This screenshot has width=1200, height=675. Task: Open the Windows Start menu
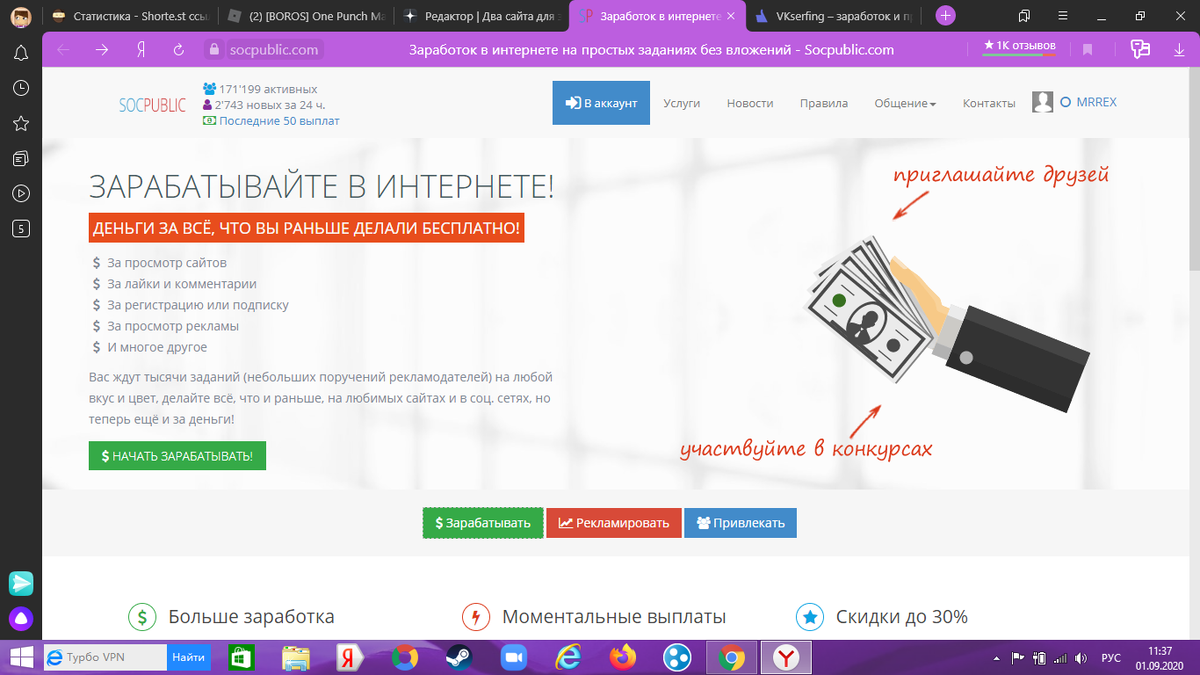tap(19, 657)
